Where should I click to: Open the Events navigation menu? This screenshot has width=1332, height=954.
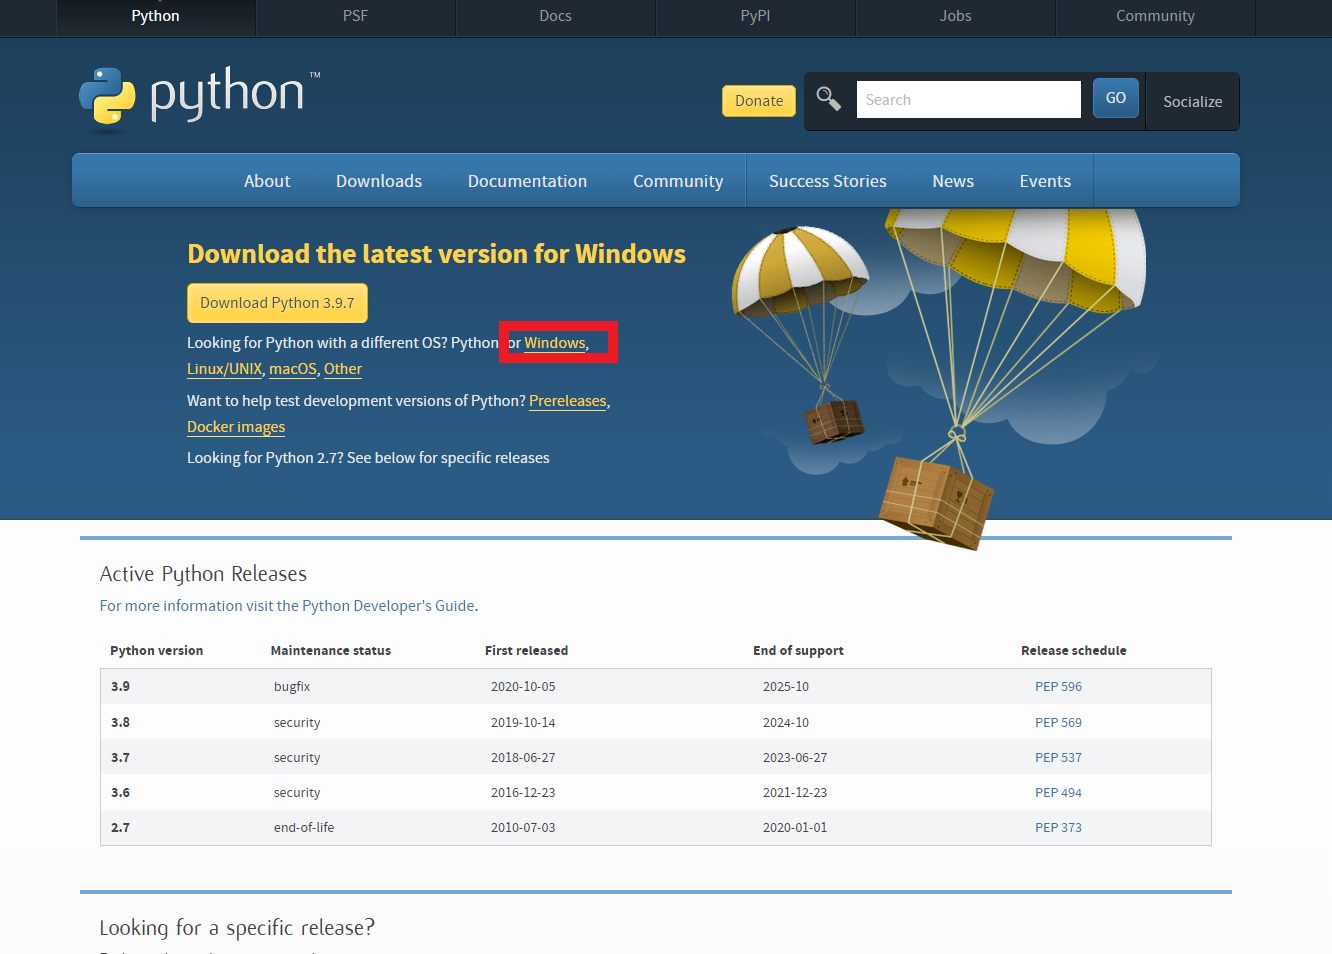(1045, 181)
